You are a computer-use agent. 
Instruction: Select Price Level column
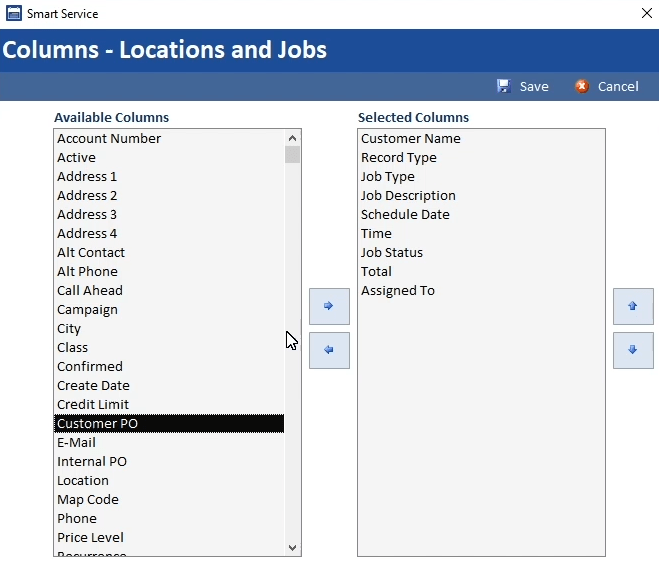169,537
